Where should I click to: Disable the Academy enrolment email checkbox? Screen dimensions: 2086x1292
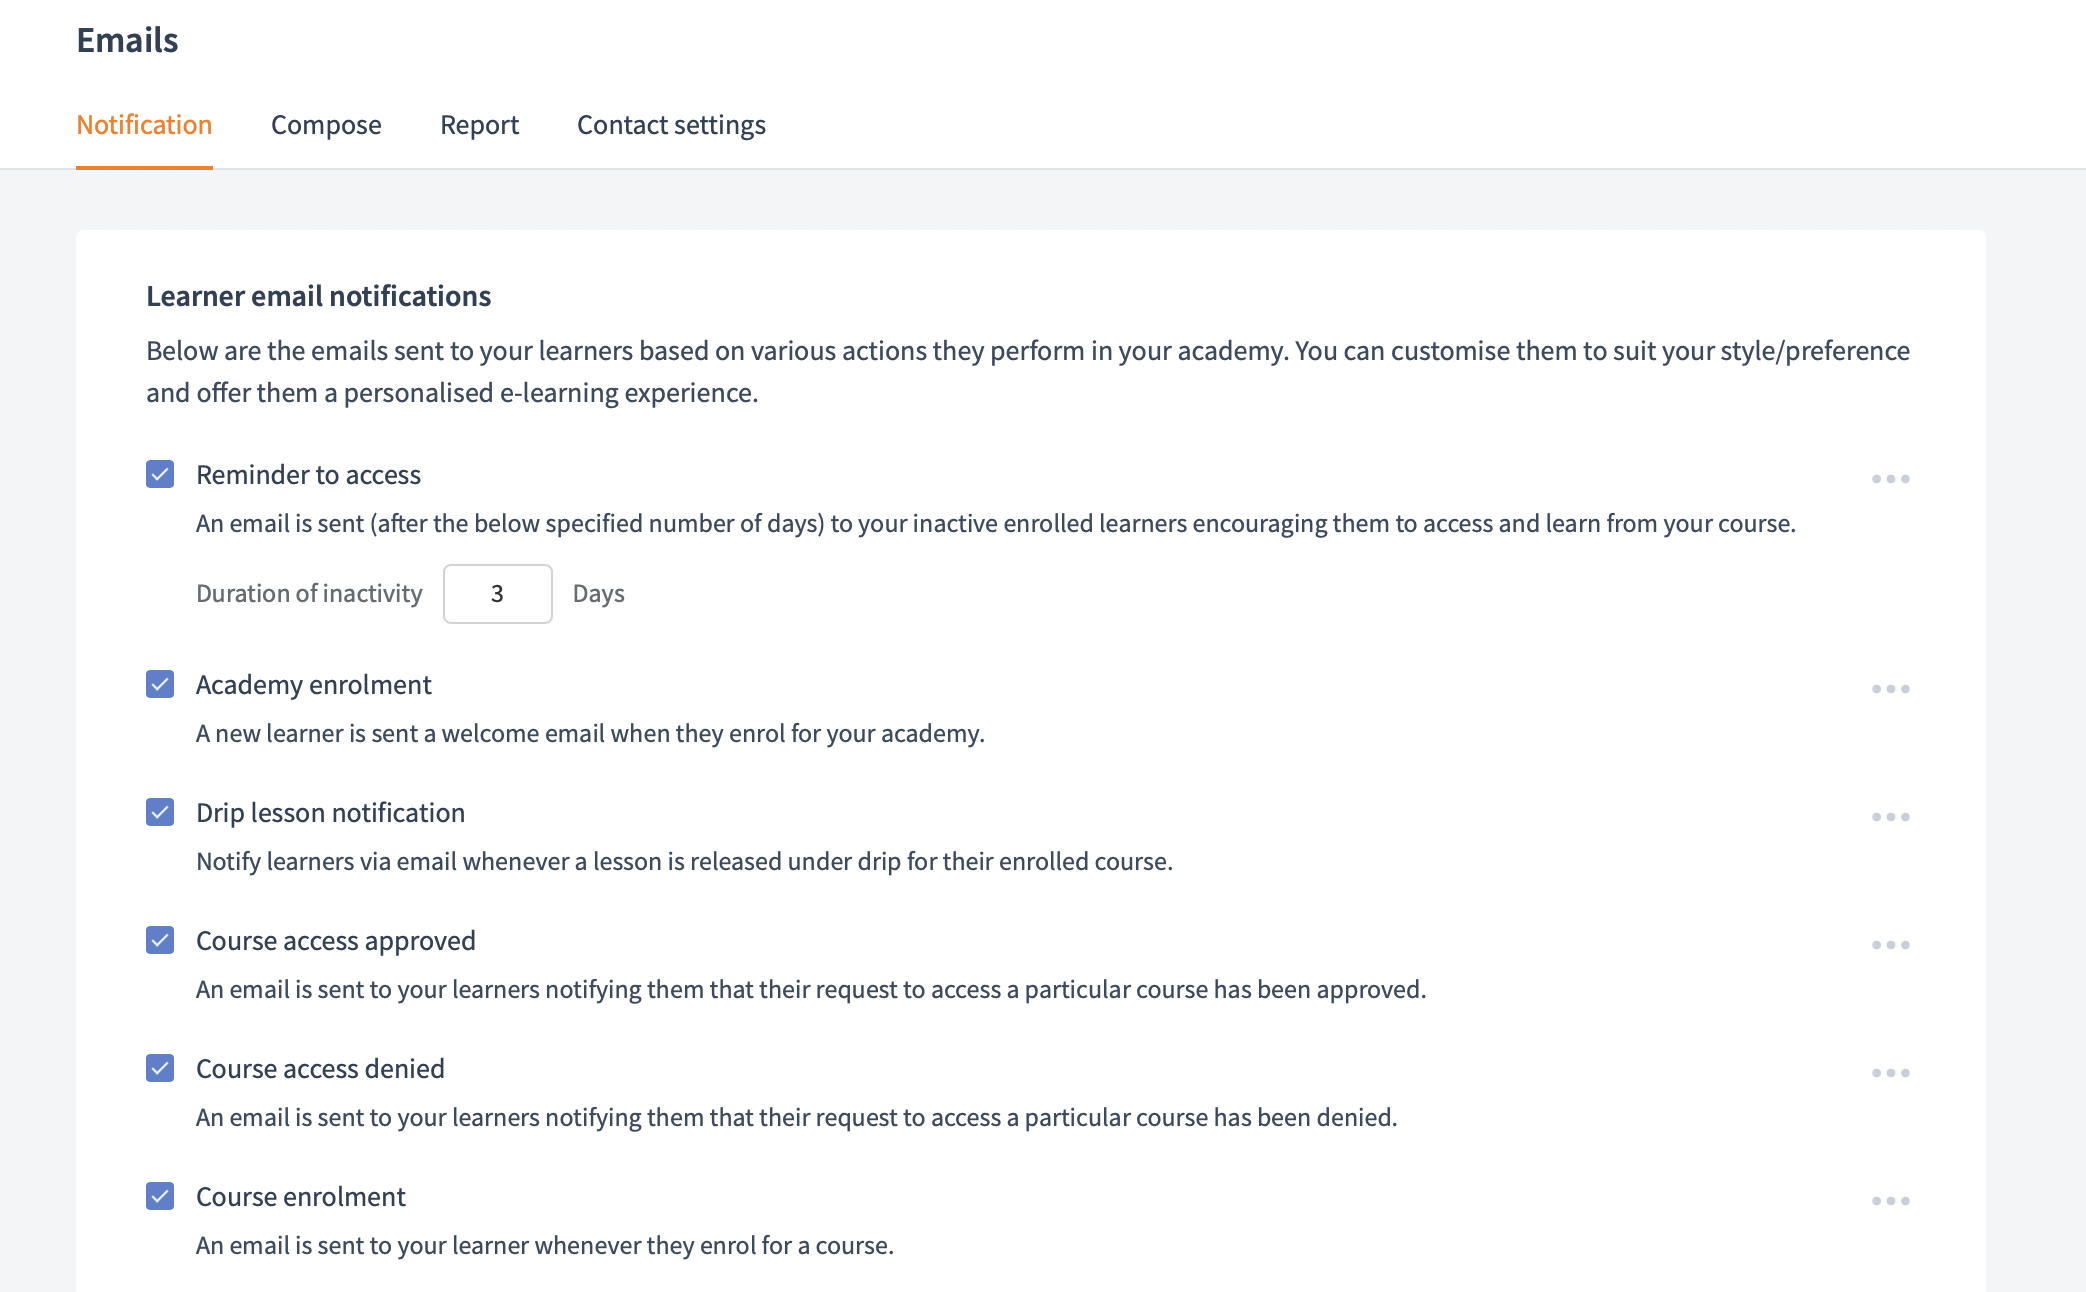click(160, 684)
